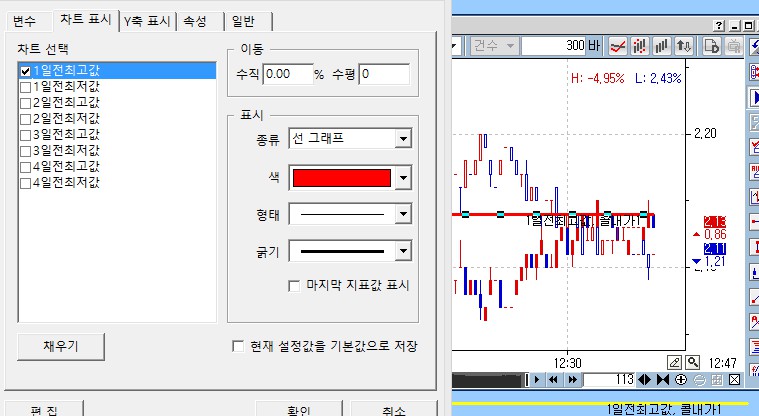Click the fast-forward scroll button under the chart
The width and height of the screenshot is (759, 416).
click(x=573, y=380)
